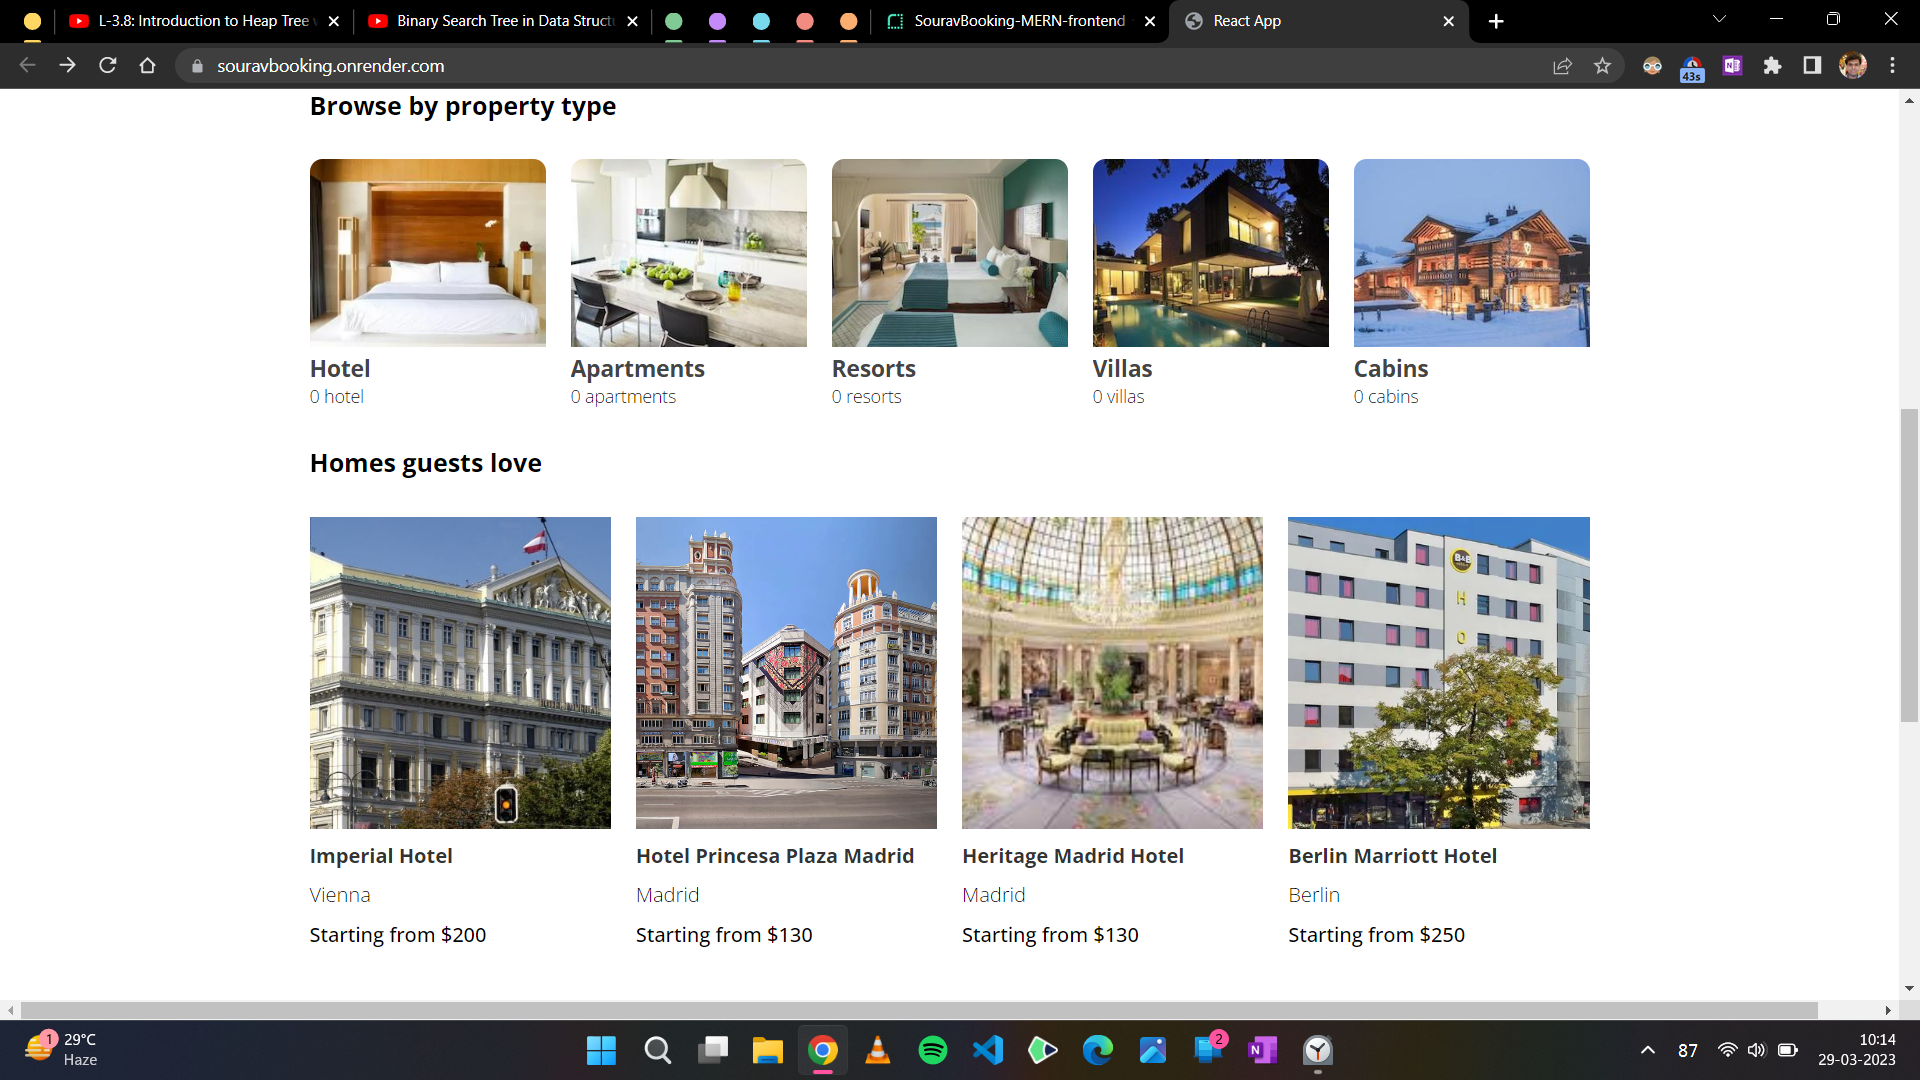This screenshot has width=1920, height=1080.
Task: Launch Visual Studio Code from taskbar
Action: [x=988, y=1051]
